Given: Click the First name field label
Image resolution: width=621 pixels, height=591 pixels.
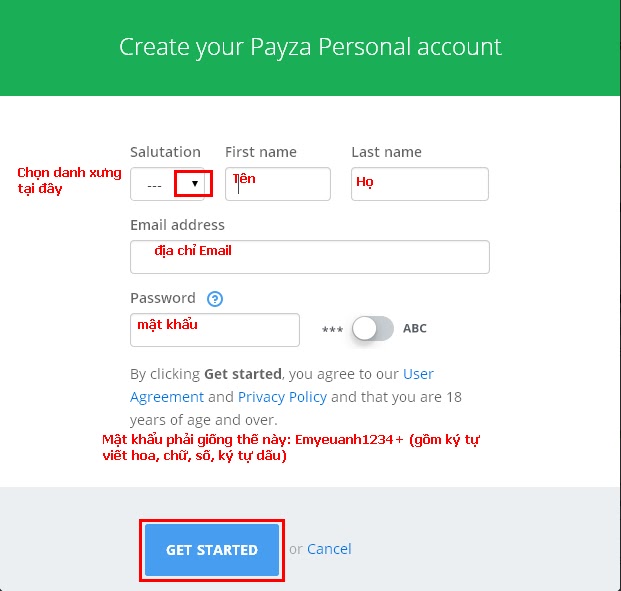Looking at the screenshot, I should point(261,152).
